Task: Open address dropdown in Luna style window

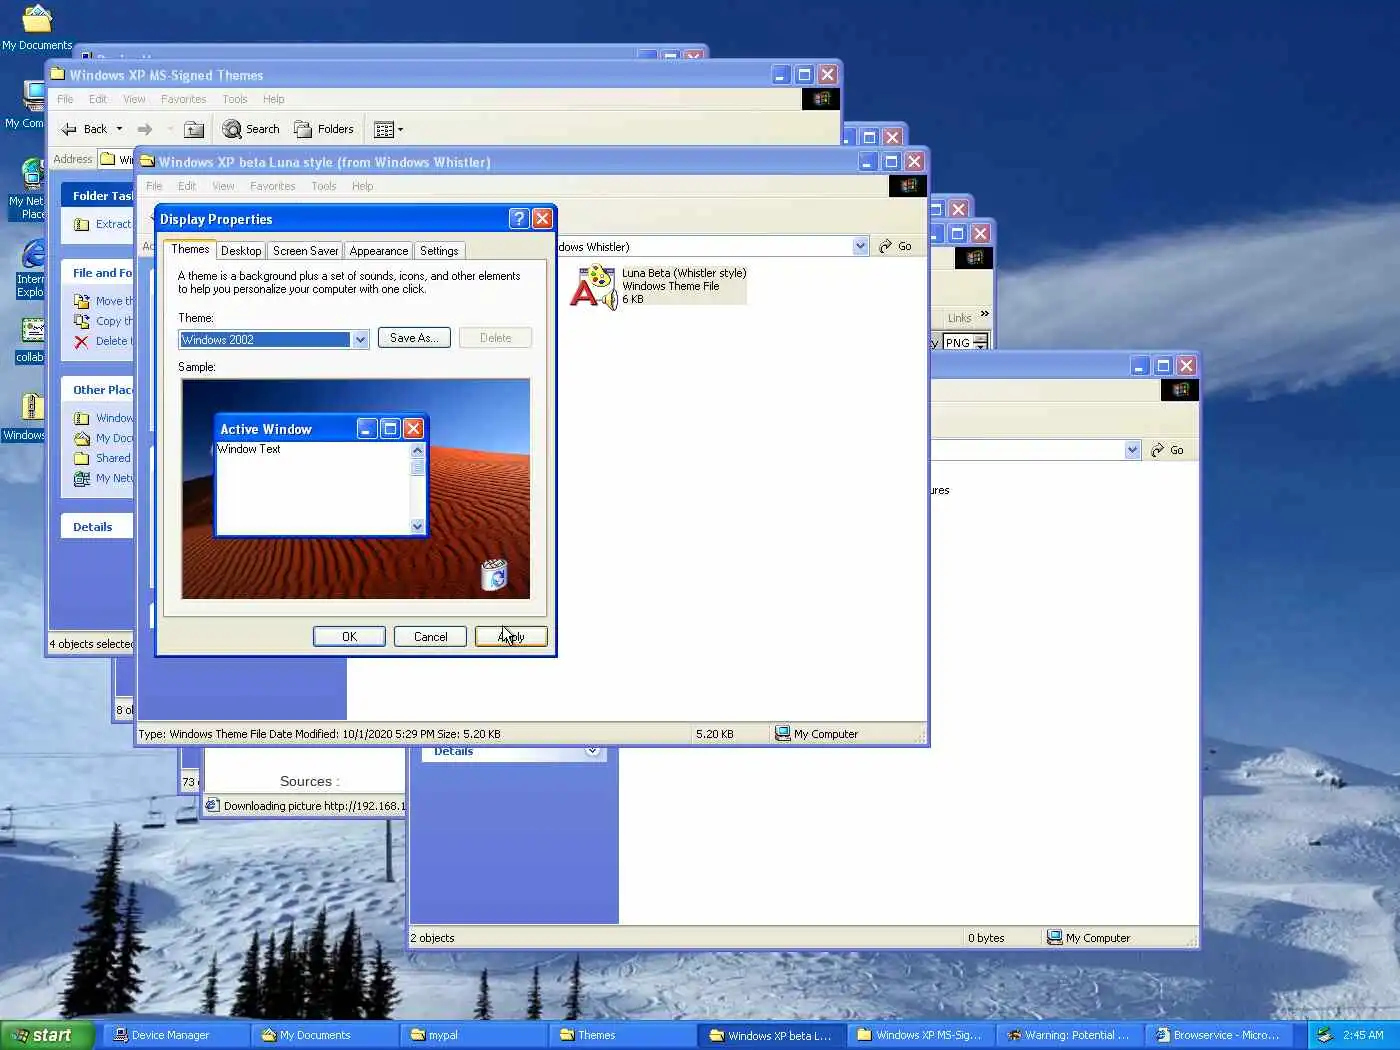Action: coord(860,246)
